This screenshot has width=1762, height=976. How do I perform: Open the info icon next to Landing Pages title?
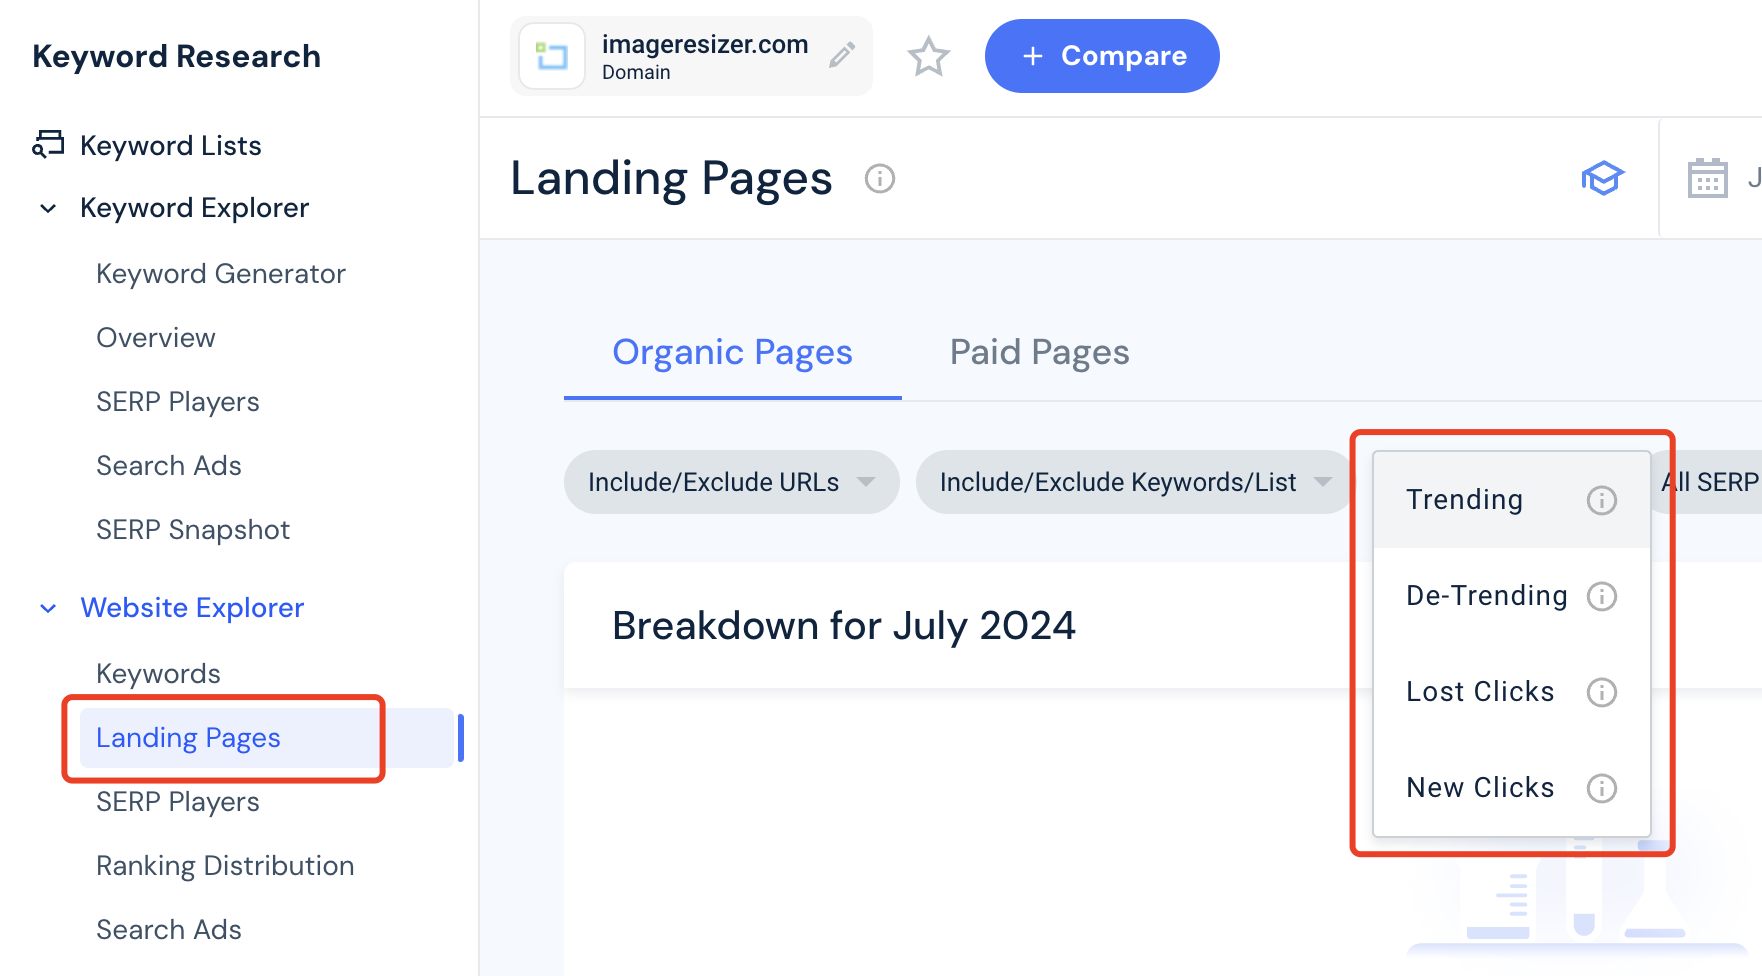point(880,179)
